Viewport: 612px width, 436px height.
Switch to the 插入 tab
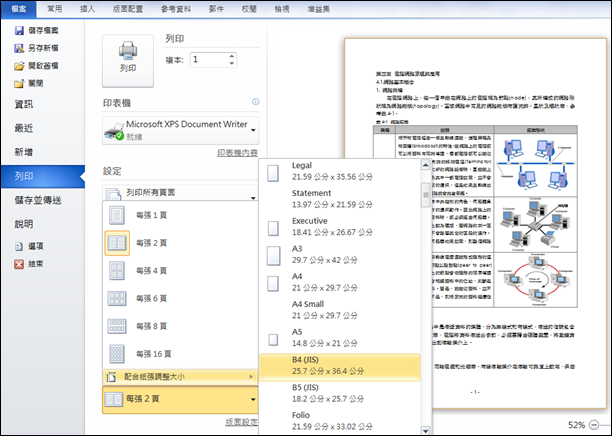coord(87,9)
